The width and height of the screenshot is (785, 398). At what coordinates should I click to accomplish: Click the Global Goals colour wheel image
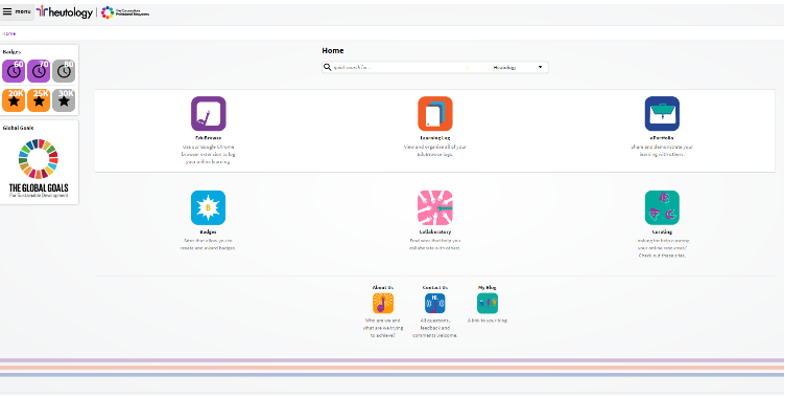[39, 159]
